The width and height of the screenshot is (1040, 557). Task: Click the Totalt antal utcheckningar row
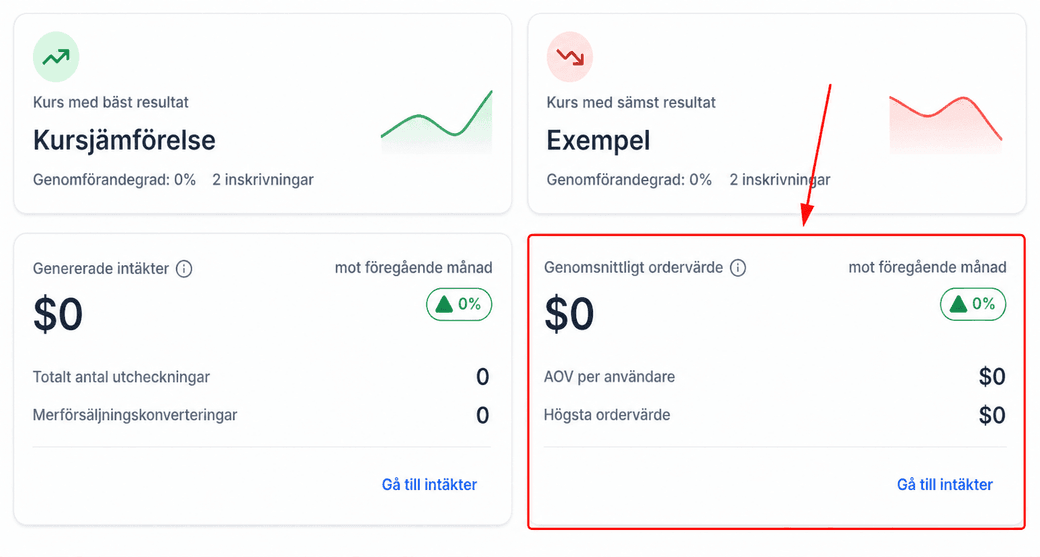(261, 377)
